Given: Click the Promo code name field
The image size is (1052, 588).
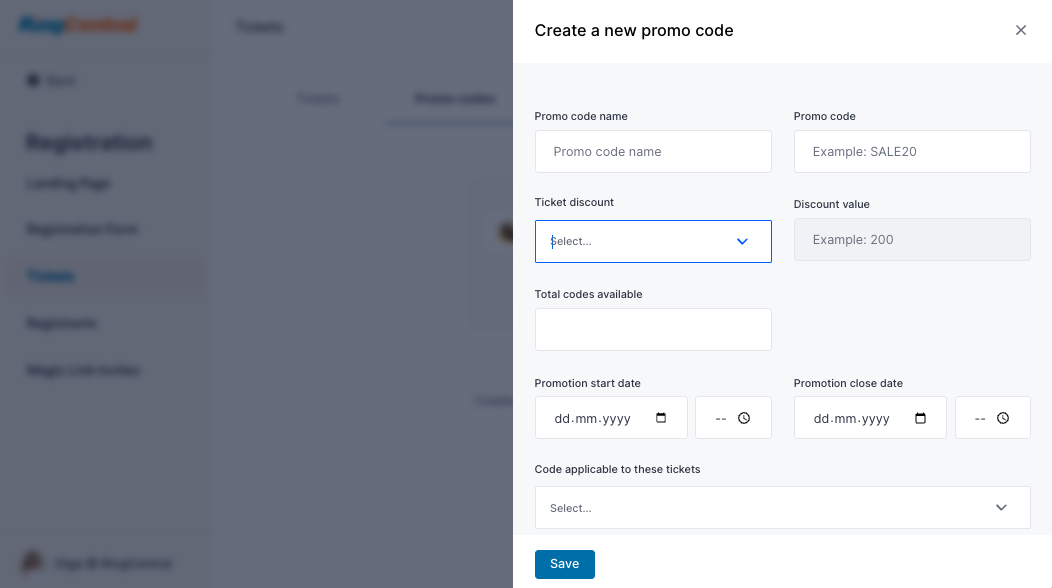Looking at the screenshot, I should pyautogui.click(x=653, y=152).
